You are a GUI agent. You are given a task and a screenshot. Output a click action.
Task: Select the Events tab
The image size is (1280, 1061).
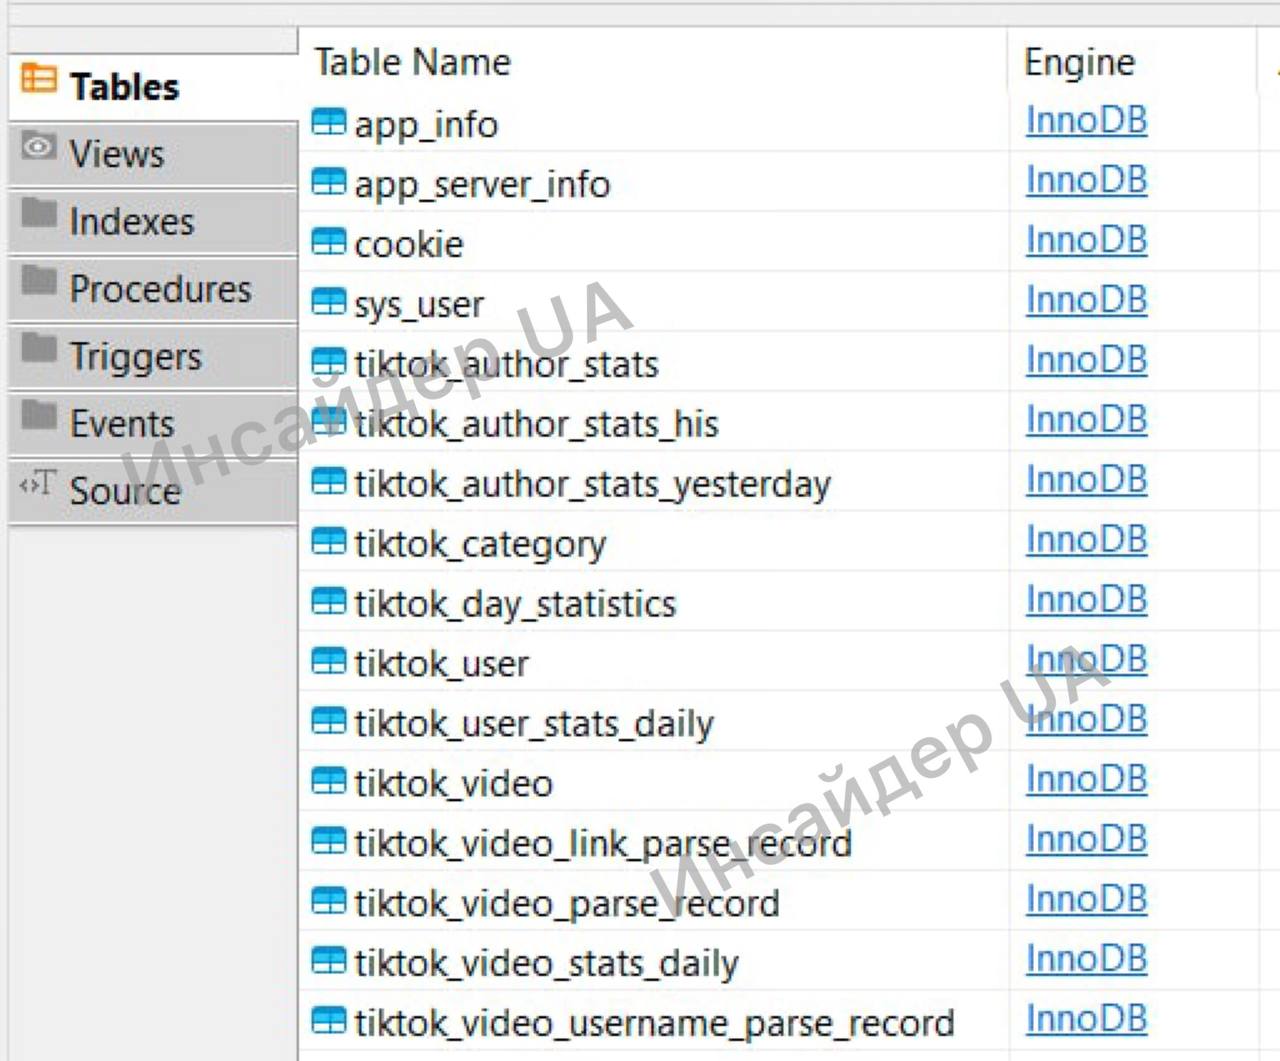tap(121, 424)
